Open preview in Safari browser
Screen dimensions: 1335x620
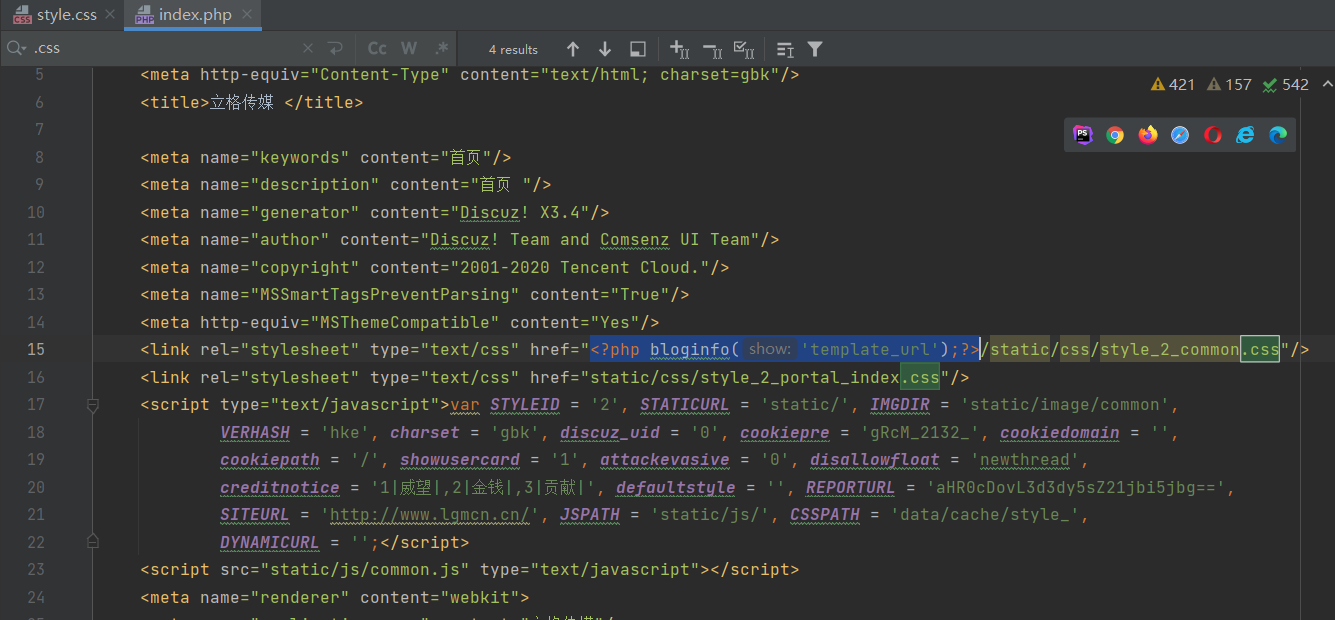tap(1180, 135)
